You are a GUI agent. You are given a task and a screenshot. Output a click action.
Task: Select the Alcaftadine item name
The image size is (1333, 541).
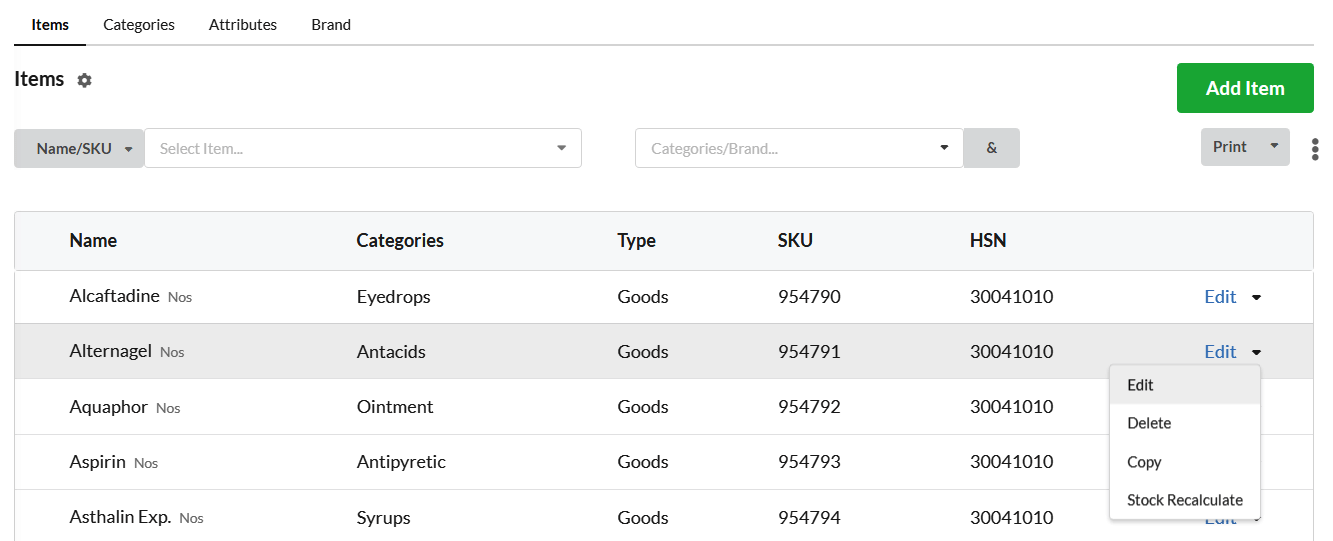[x=114, y=296]
